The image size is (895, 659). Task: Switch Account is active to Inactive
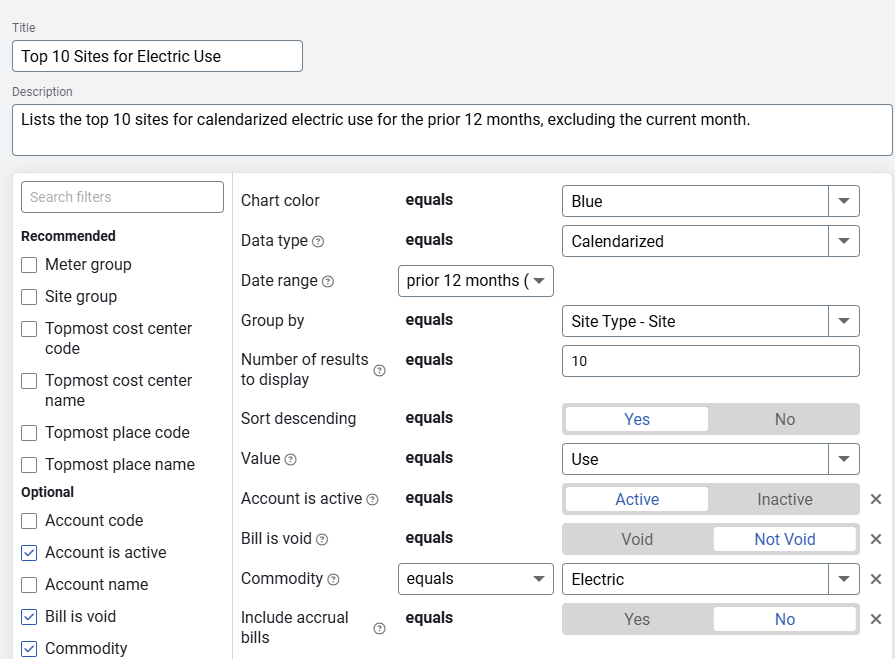coord(784,499)
